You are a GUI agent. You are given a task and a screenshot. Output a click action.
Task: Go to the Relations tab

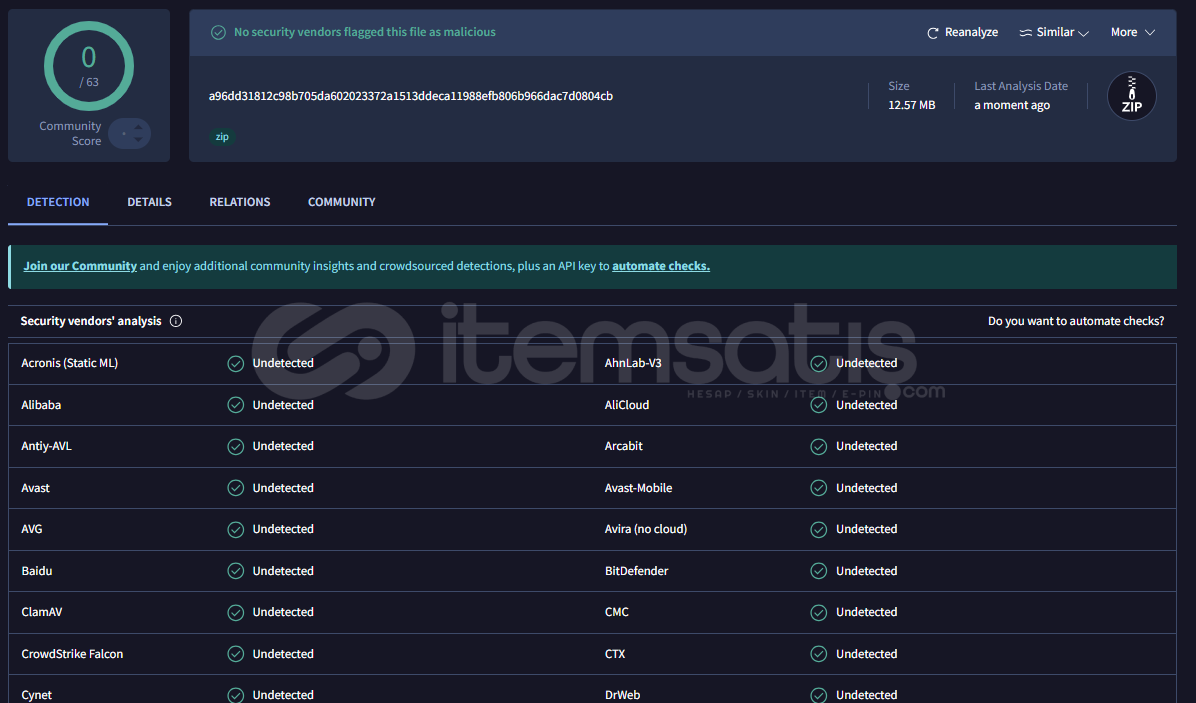(x=240, y=202)
